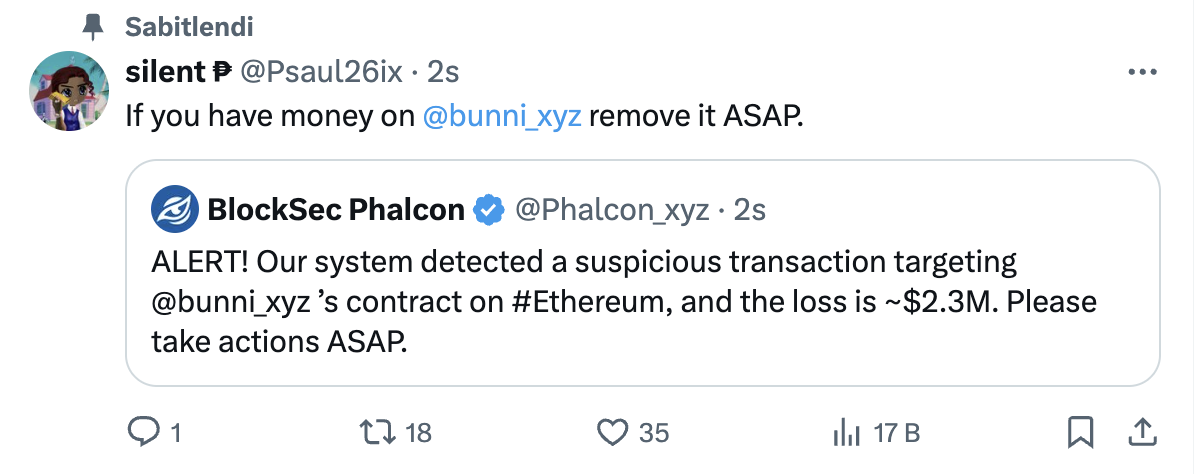Viewport: 1194px width, 474px height.
Task: Click the main tweet's 2s timestamp
Action: [443, 72]
